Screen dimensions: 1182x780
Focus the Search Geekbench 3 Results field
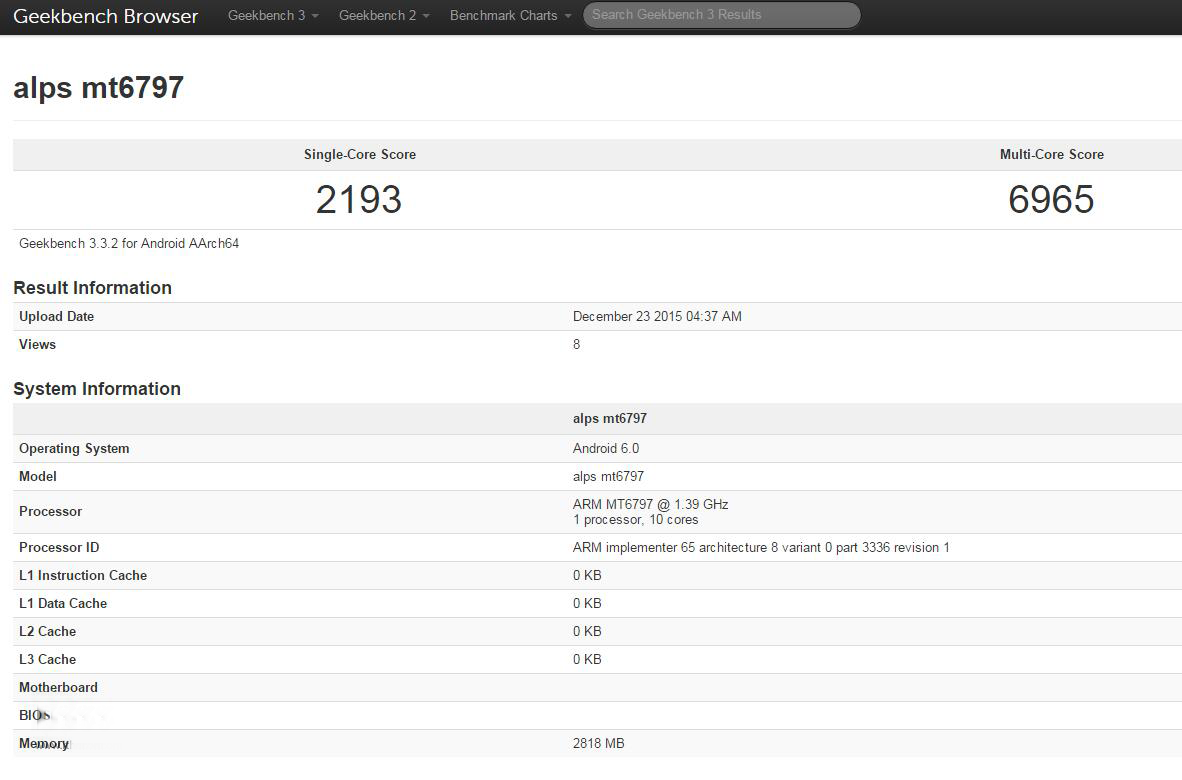720,15
